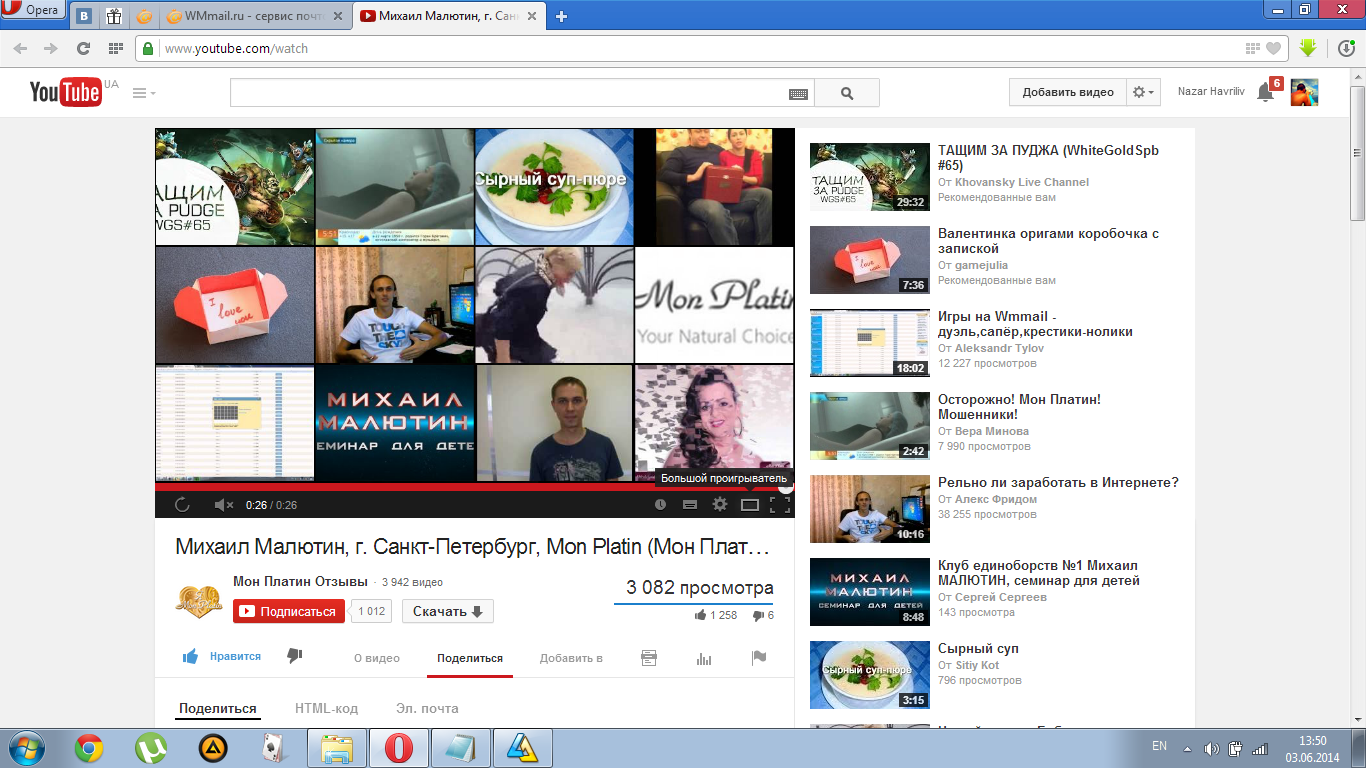Switch video to fullscreen
The image size is (1366, 768).
point(780,505)
